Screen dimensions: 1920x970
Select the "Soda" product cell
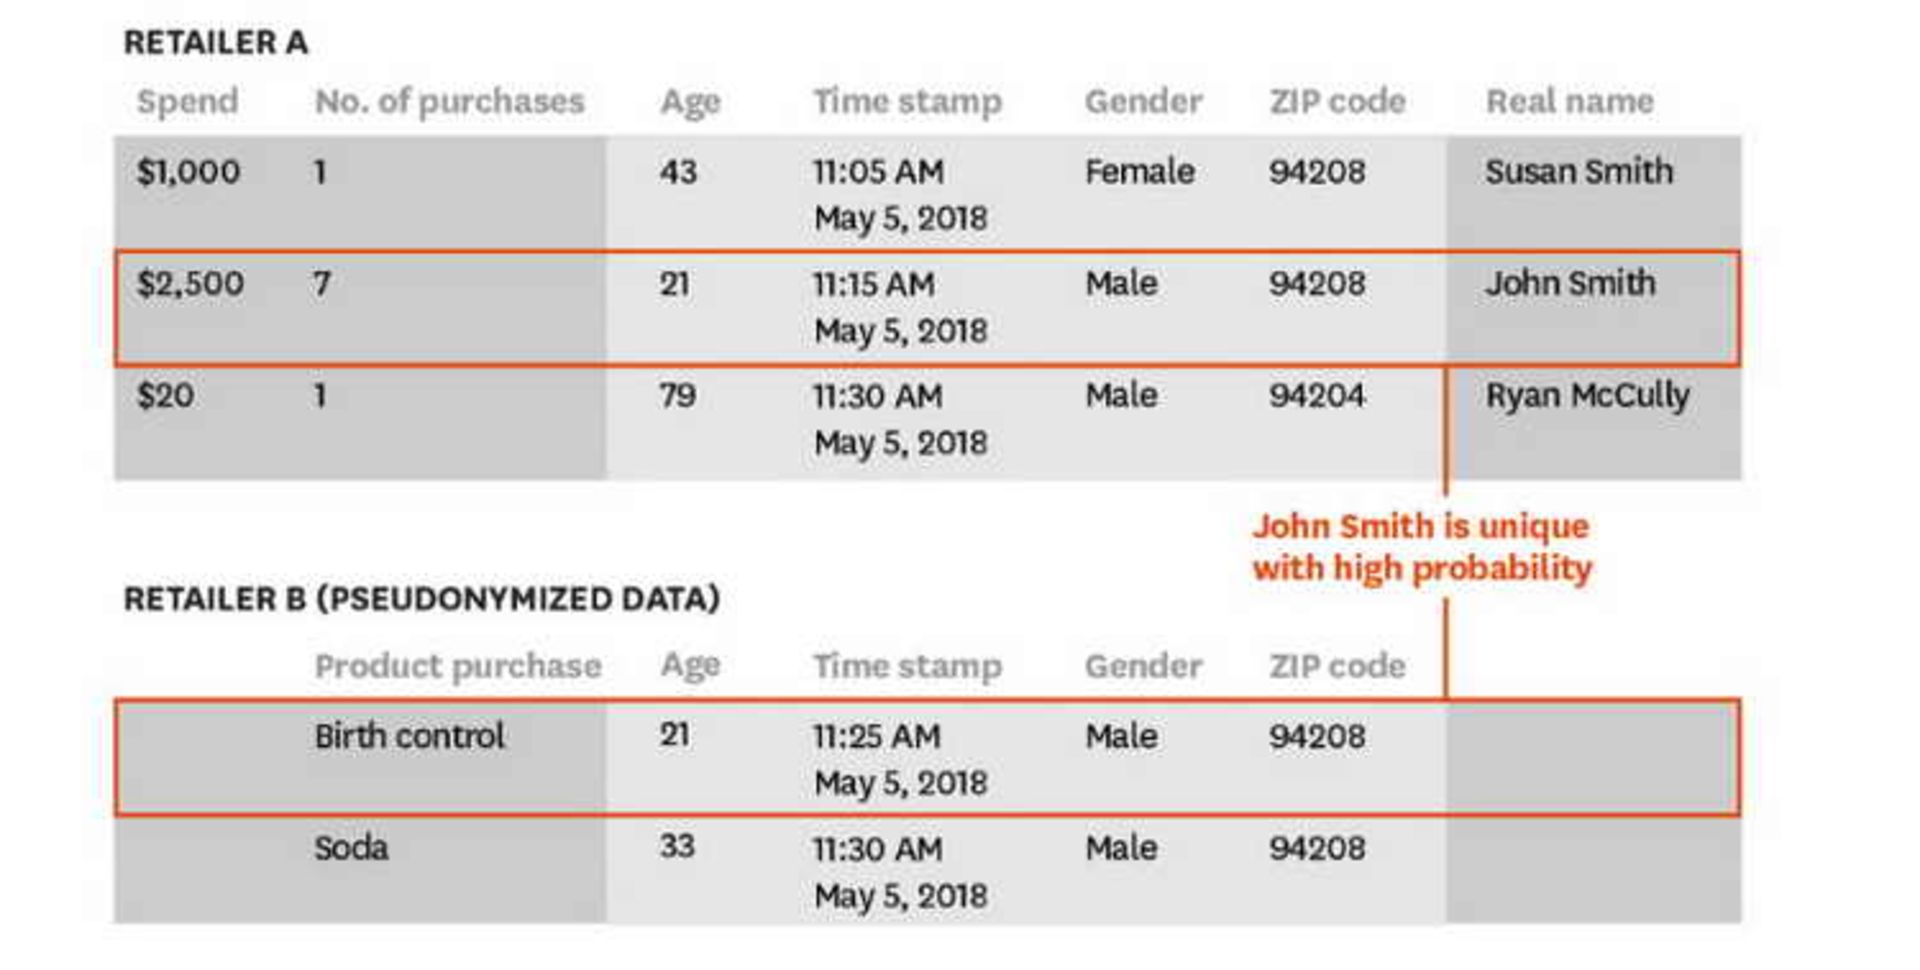point(351,849)
